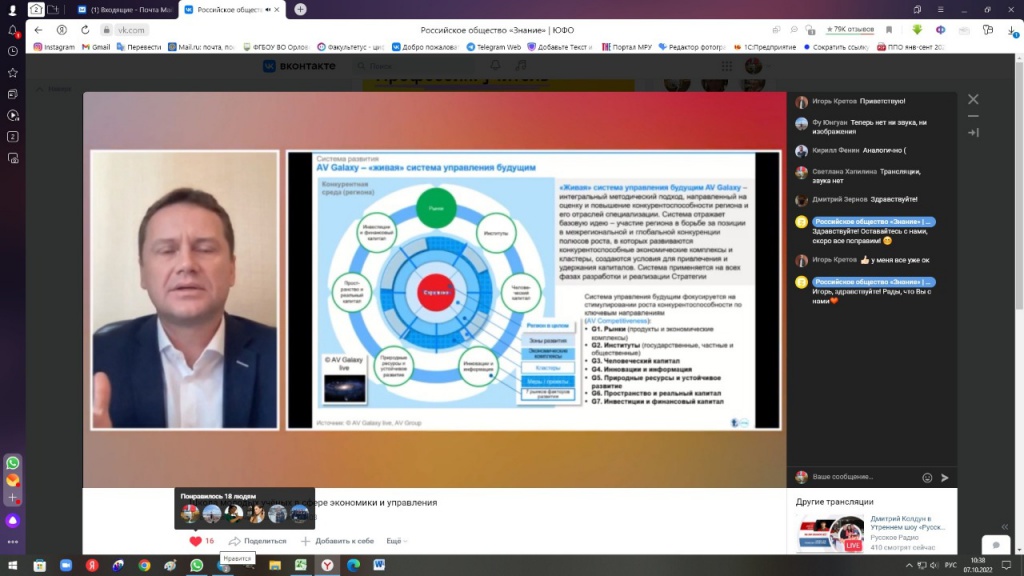Go back with the browser back arrow
1024x576 pixels.
[39, 30]
